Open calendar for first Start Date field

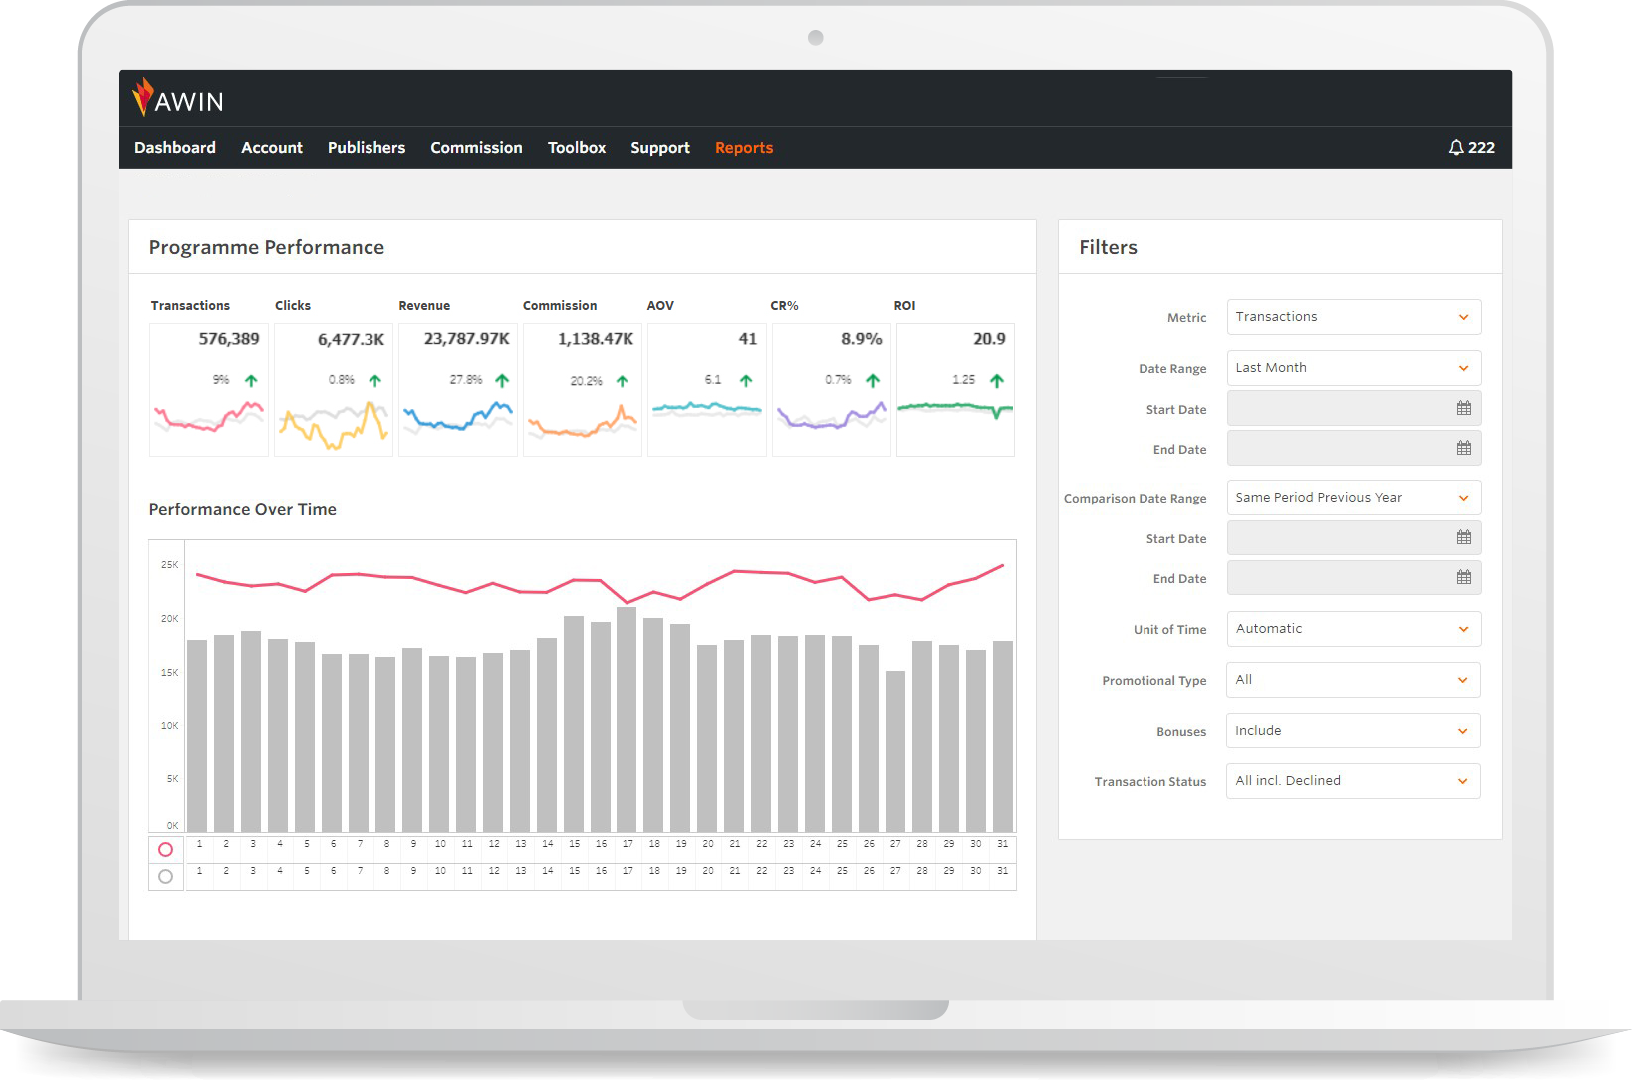1463,409
